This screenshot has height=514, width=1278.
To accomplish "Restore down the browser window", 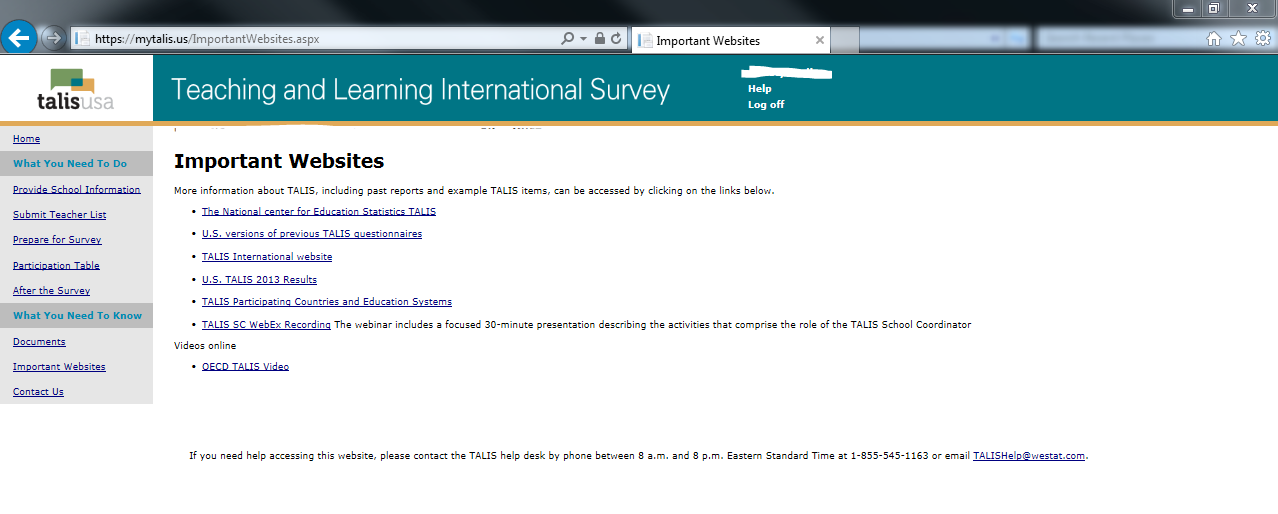I will click(x=1214, y=8).
